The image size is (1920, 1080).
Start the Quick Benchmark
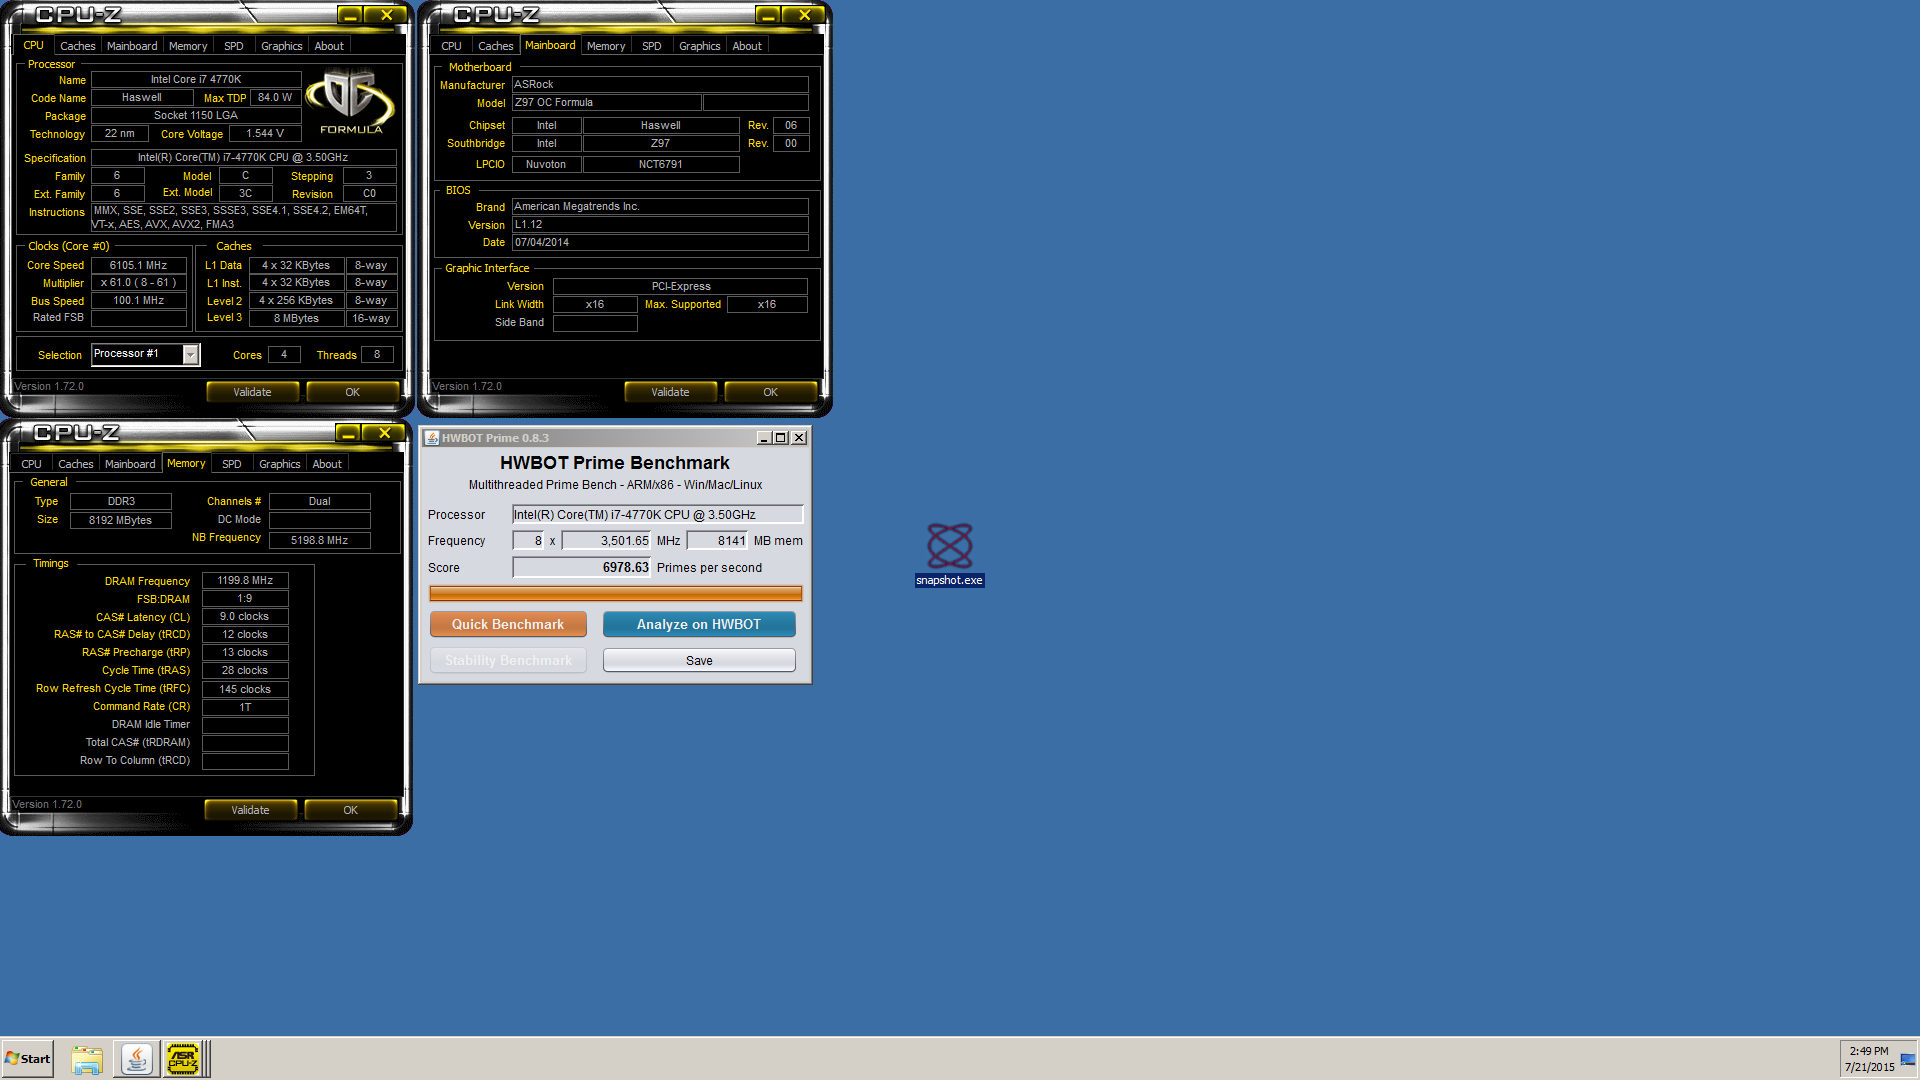[x=508, y=624]
